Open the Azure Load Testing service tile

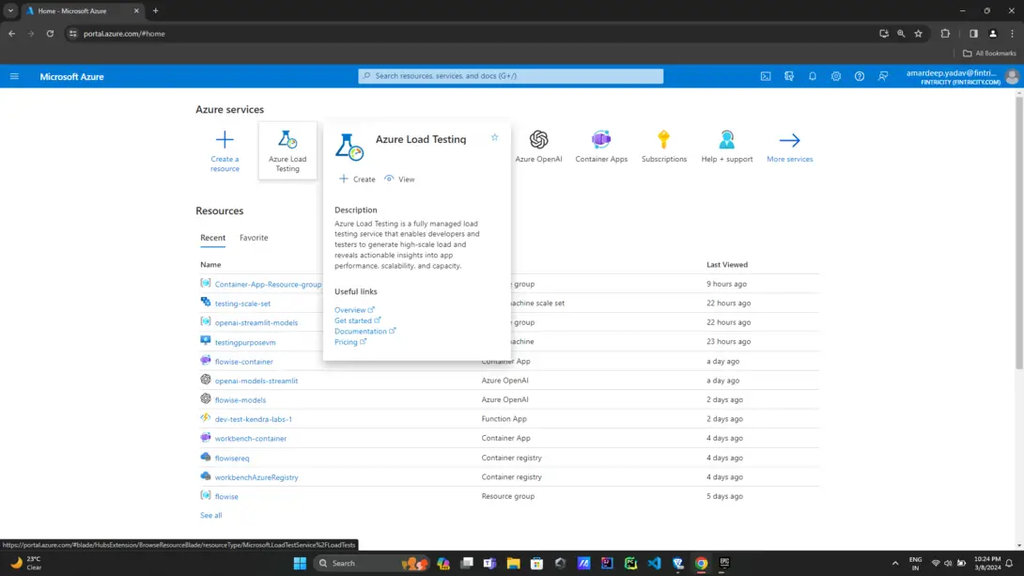(x=287, y=151)
